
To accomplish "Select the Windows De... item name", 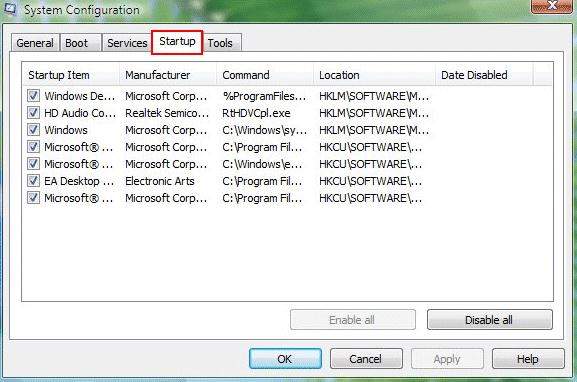I will [x=79, y=96].
